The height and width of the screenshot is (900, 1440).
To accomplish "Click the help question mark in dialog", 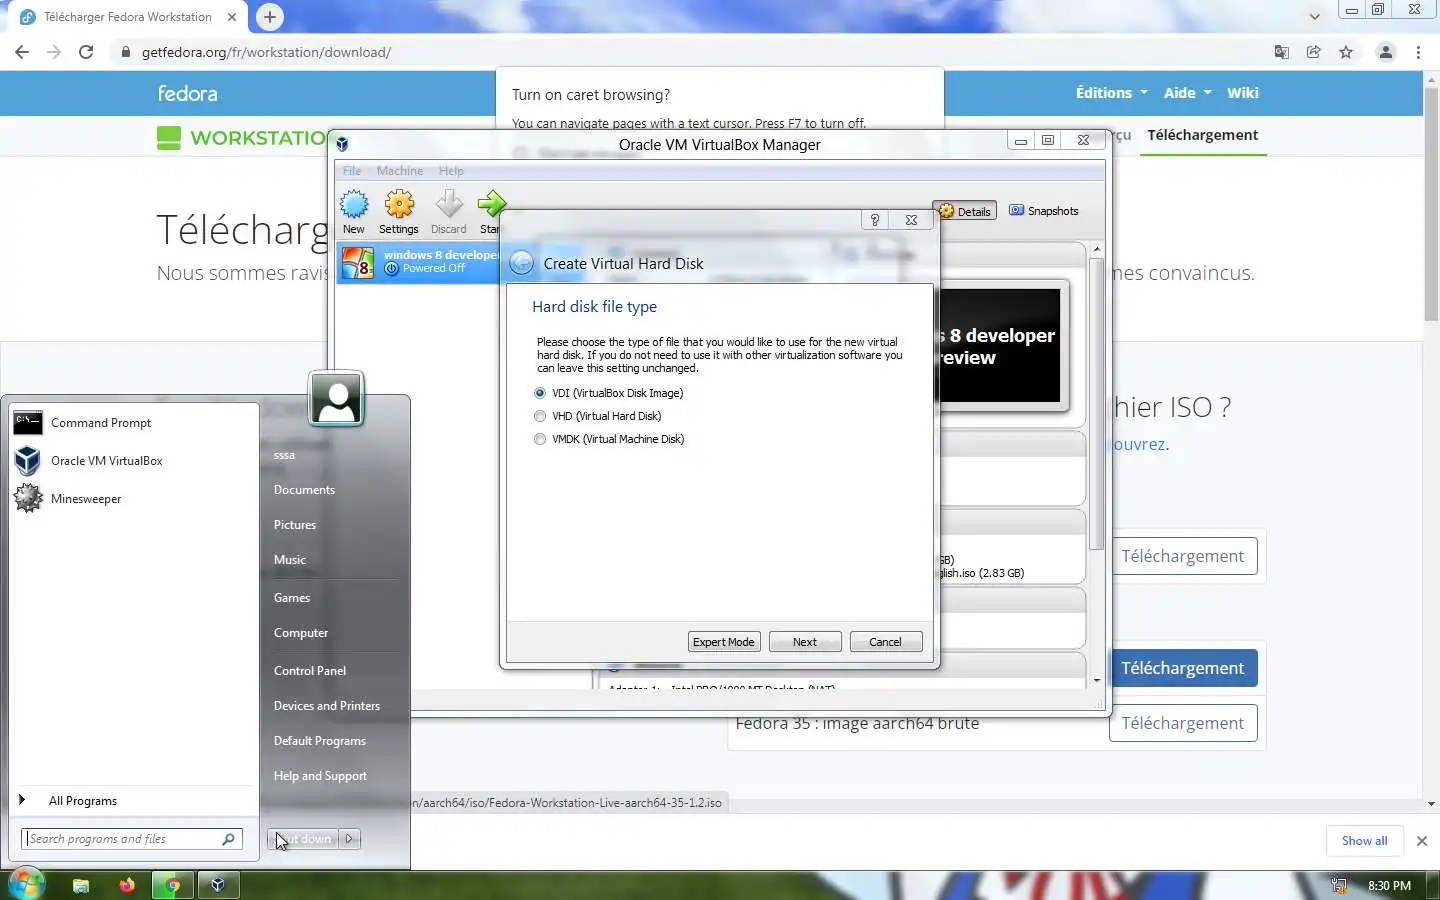I will [x=875, y=220].
